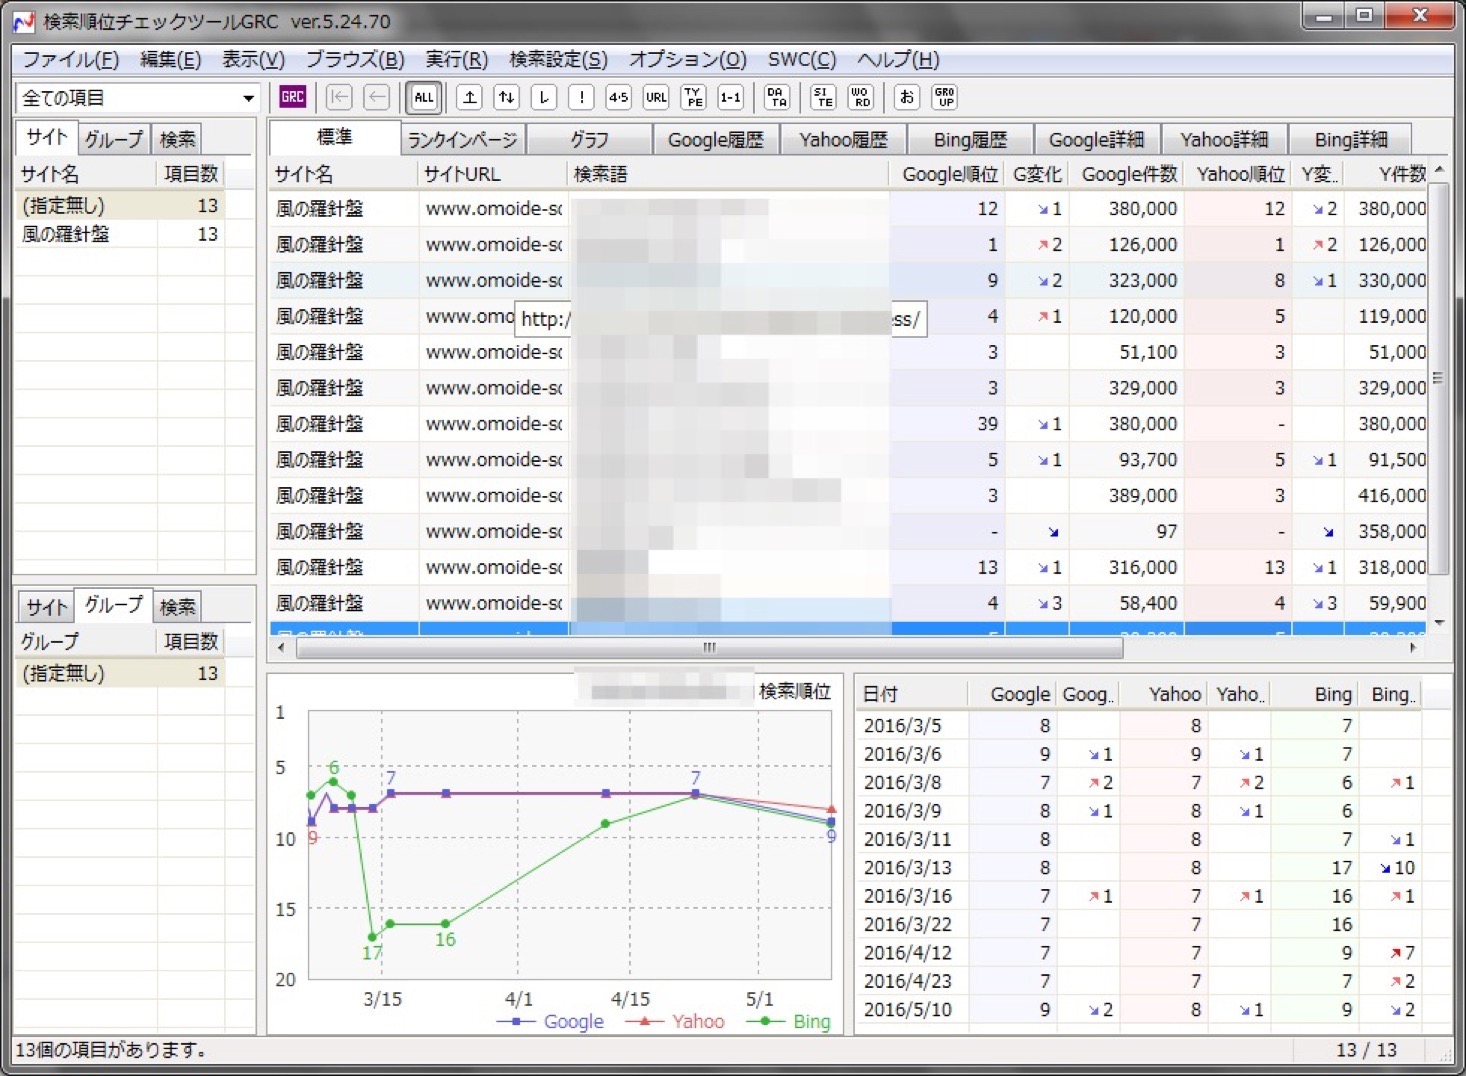Click the SITE toolbar icon

point(823,97)
